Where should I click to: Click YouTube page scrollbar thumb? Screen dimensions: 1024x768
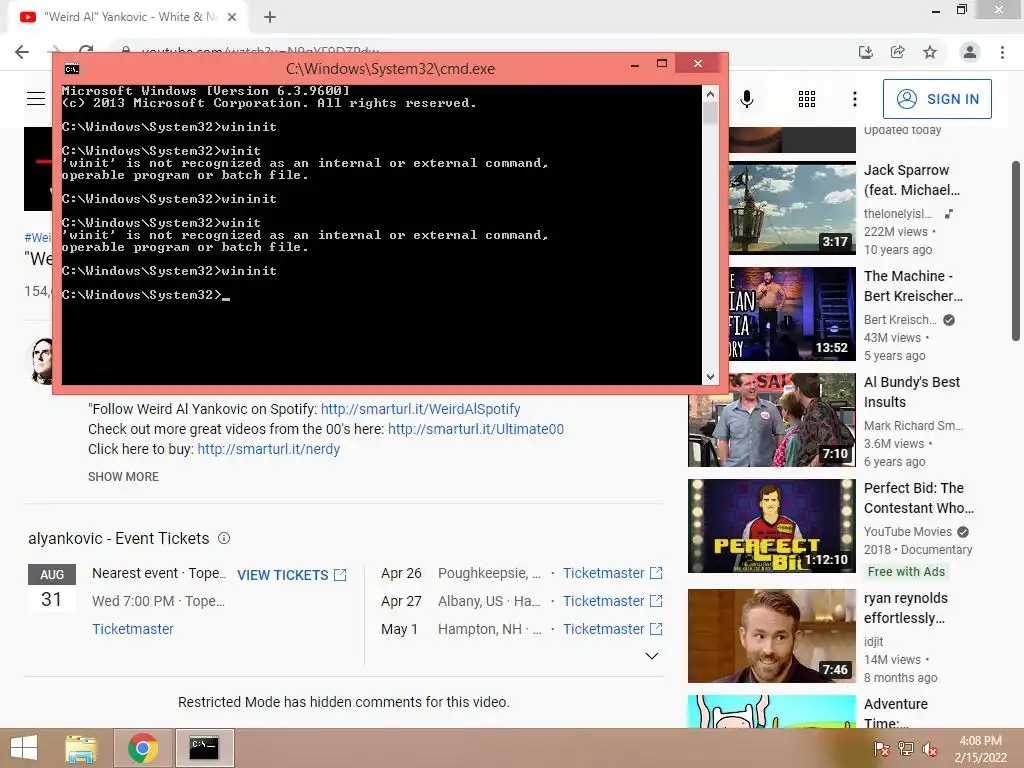point(1016,251)
